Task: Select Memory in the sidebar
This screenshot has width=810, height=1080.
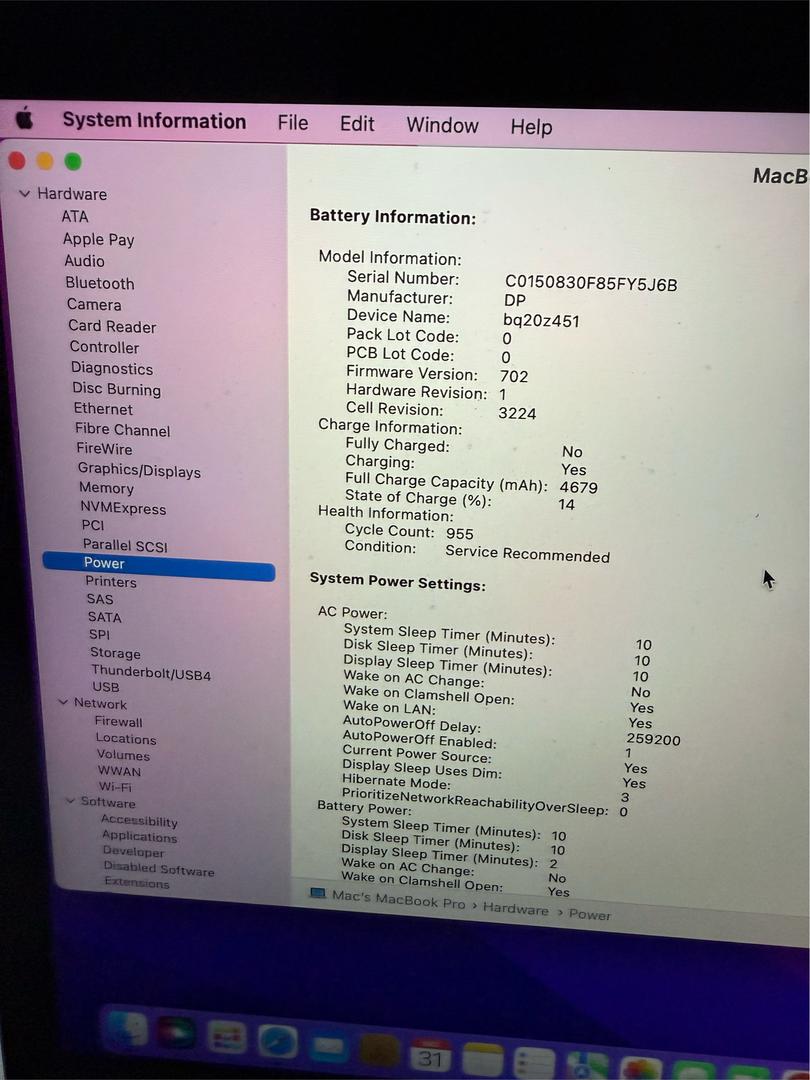Action: click(107, 488)
